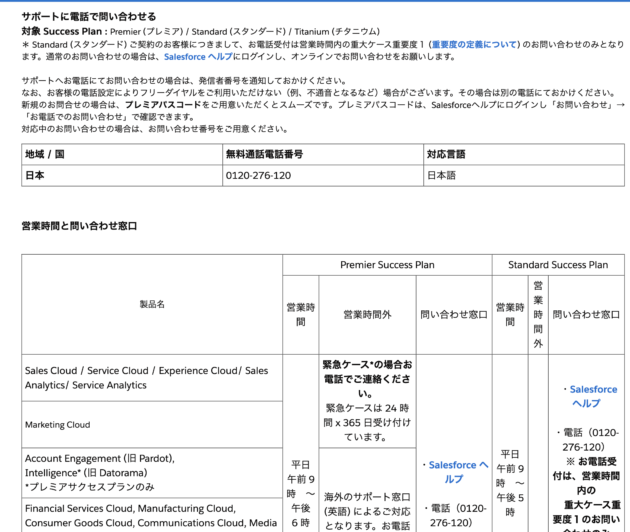Open the 重要度の定義について link

pyautogui.click(x=475, y=44)
